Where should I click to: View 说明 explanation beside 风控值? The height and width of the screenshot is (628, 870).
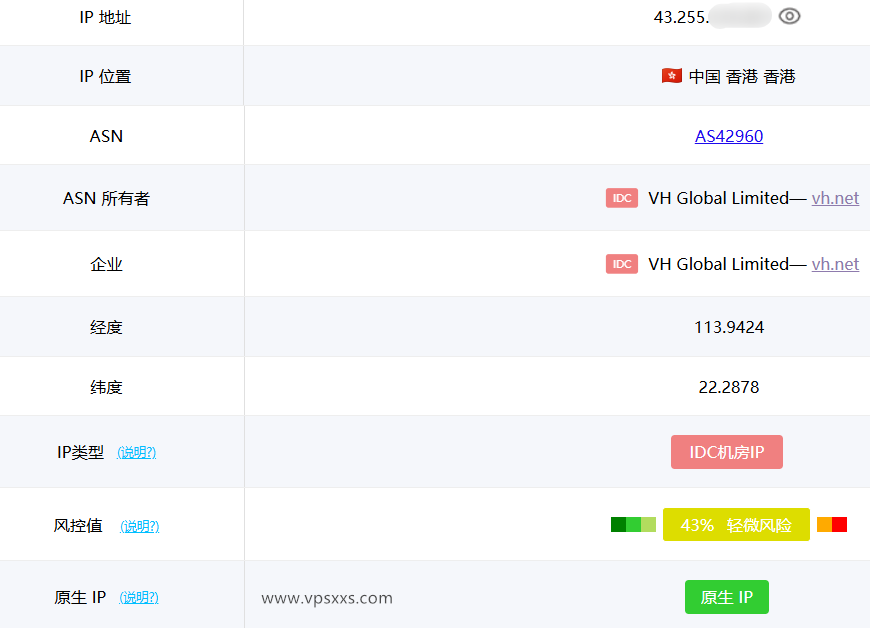tap(140, 526)
